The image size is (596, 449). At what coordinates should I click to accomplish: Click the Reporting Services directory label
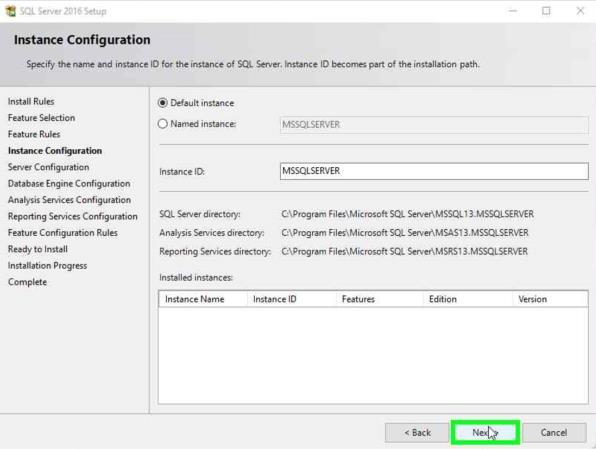215,251
